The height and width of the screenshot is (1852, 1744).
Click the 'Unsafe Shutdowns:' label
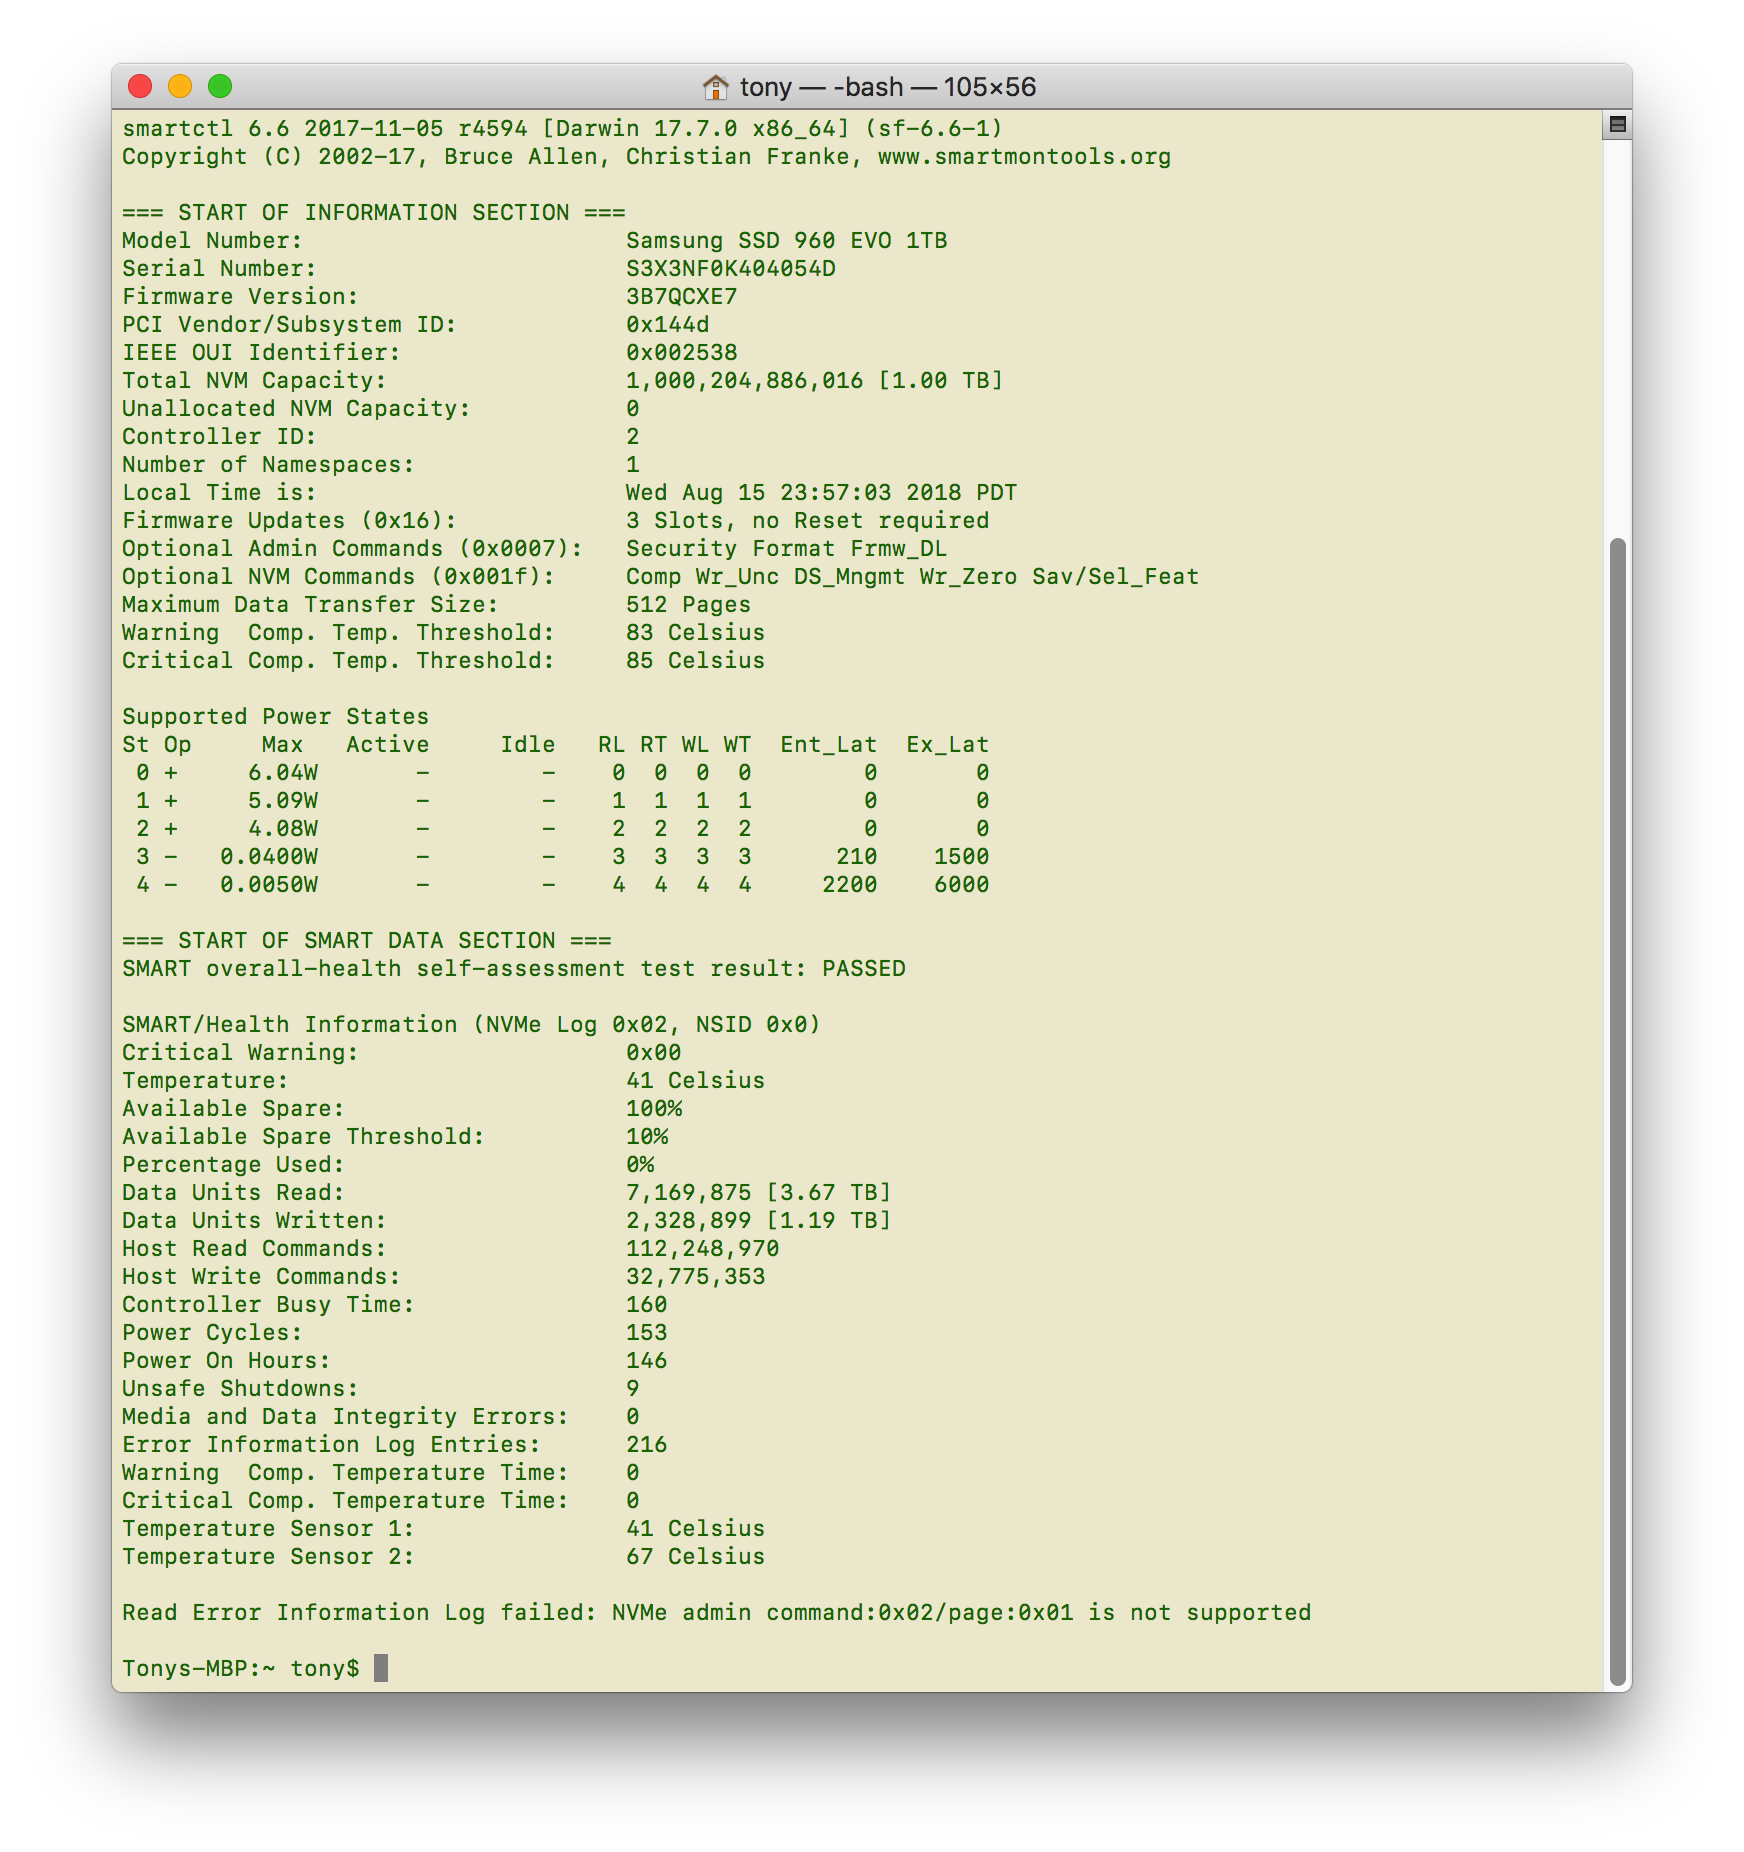tap(240, 1389)
